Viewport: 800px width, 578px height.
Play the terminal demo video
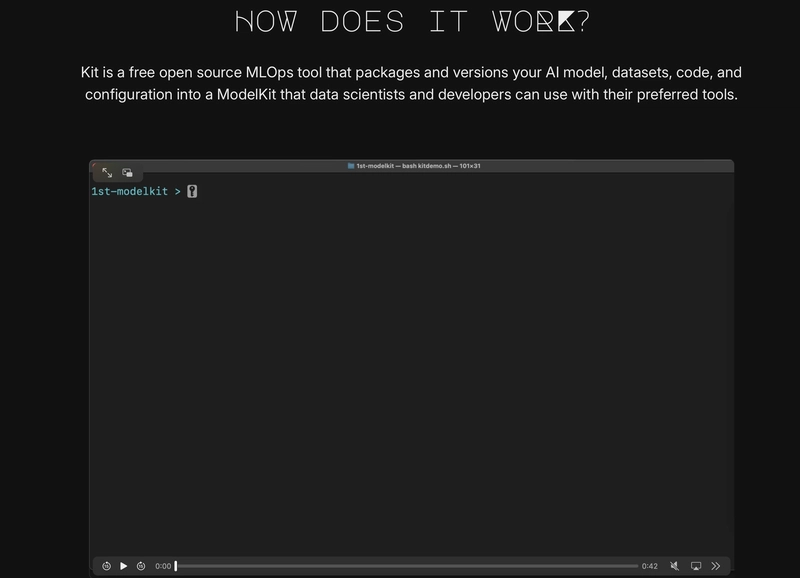click(124, 566)
